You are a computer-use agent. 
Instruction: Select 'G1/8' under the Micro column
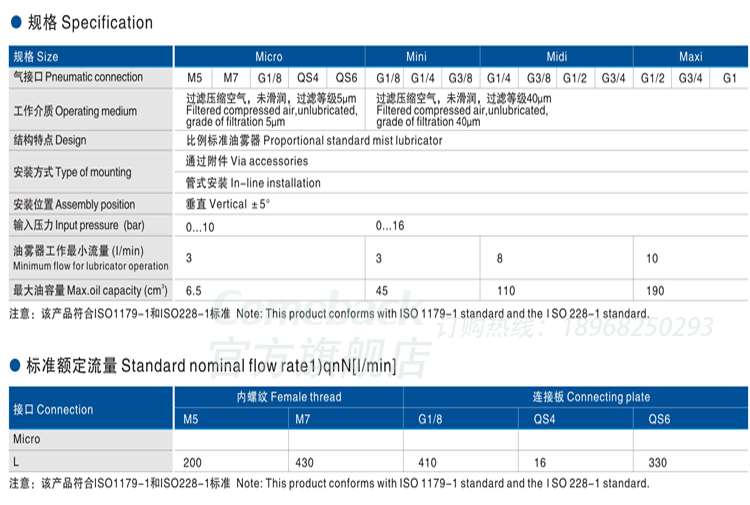(x=270, y=77)
